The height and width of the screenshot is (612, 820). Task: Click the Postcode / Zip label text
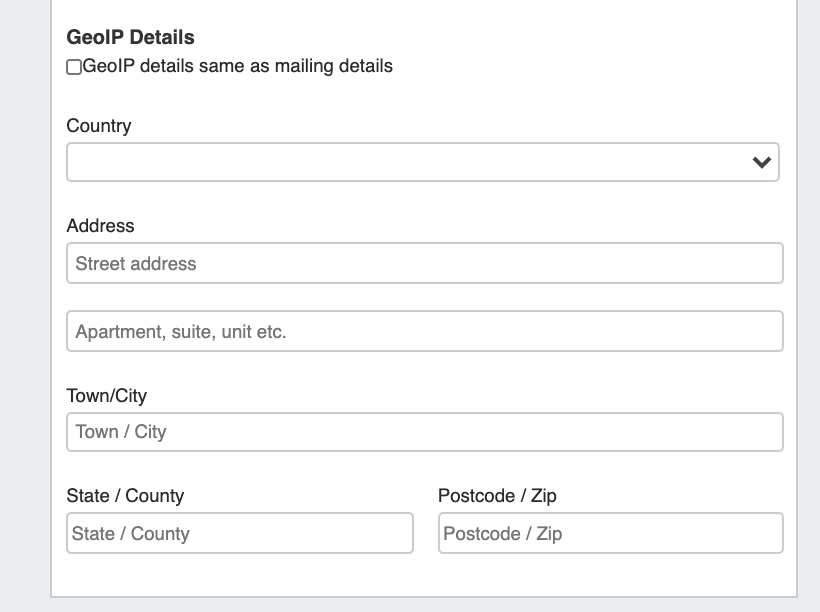(x=497, y=496)
